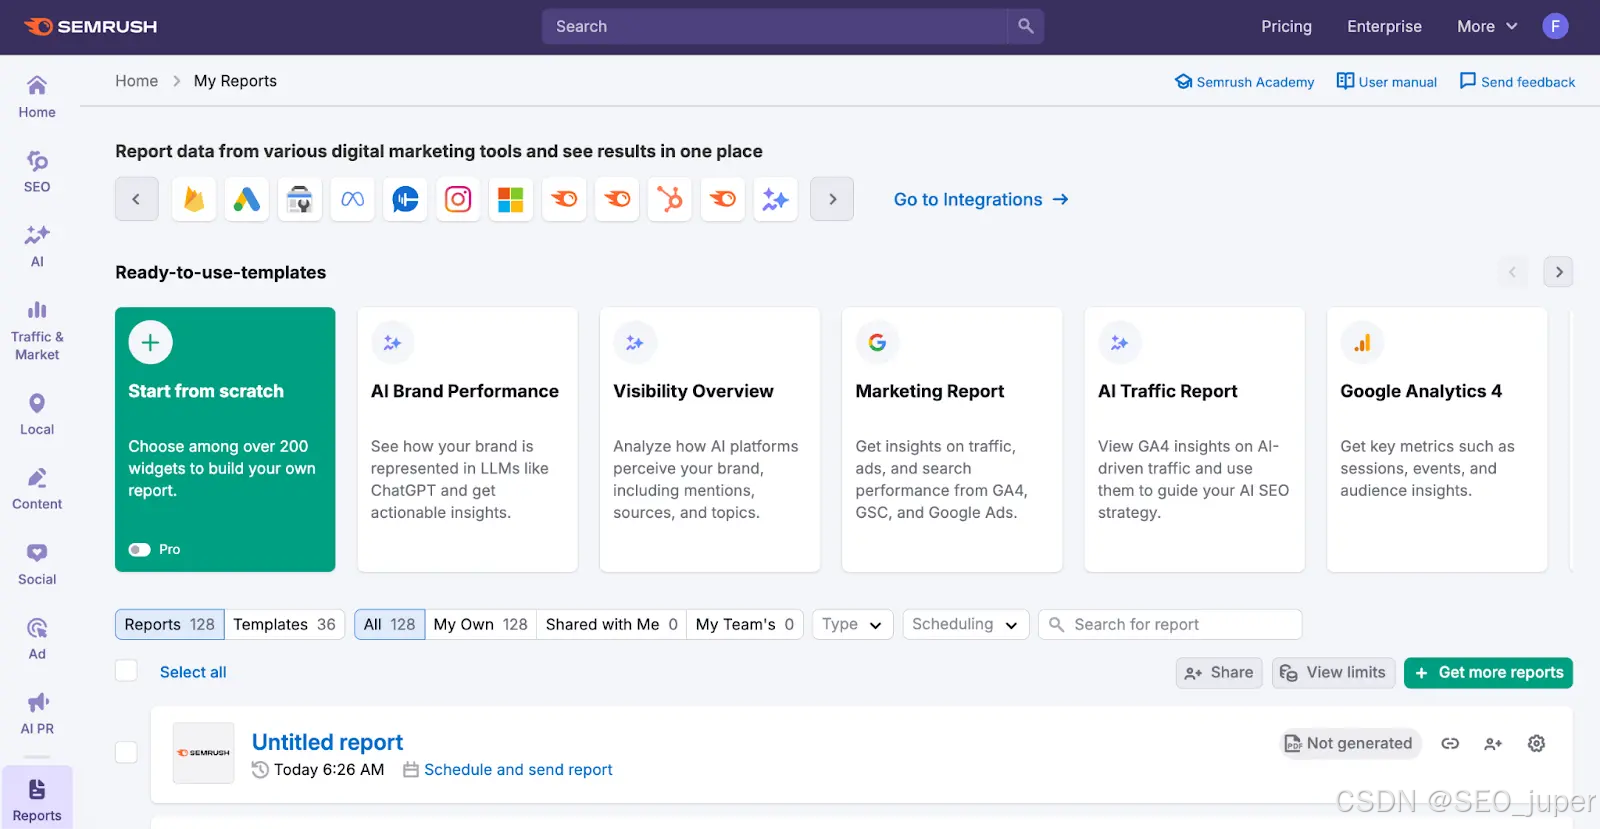Click the top Search input field

point(775,27)
